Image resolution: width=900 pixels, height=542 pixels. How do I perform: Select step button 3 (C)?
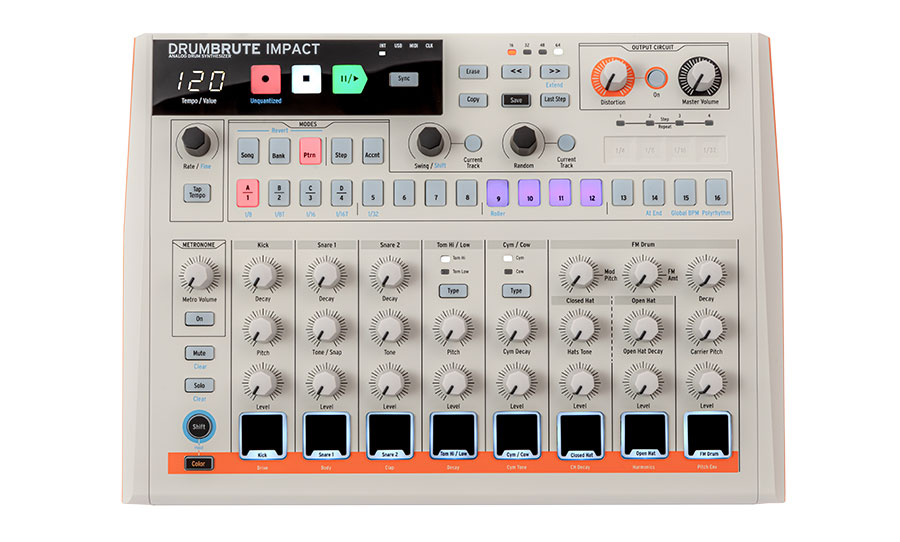point(310,193)
